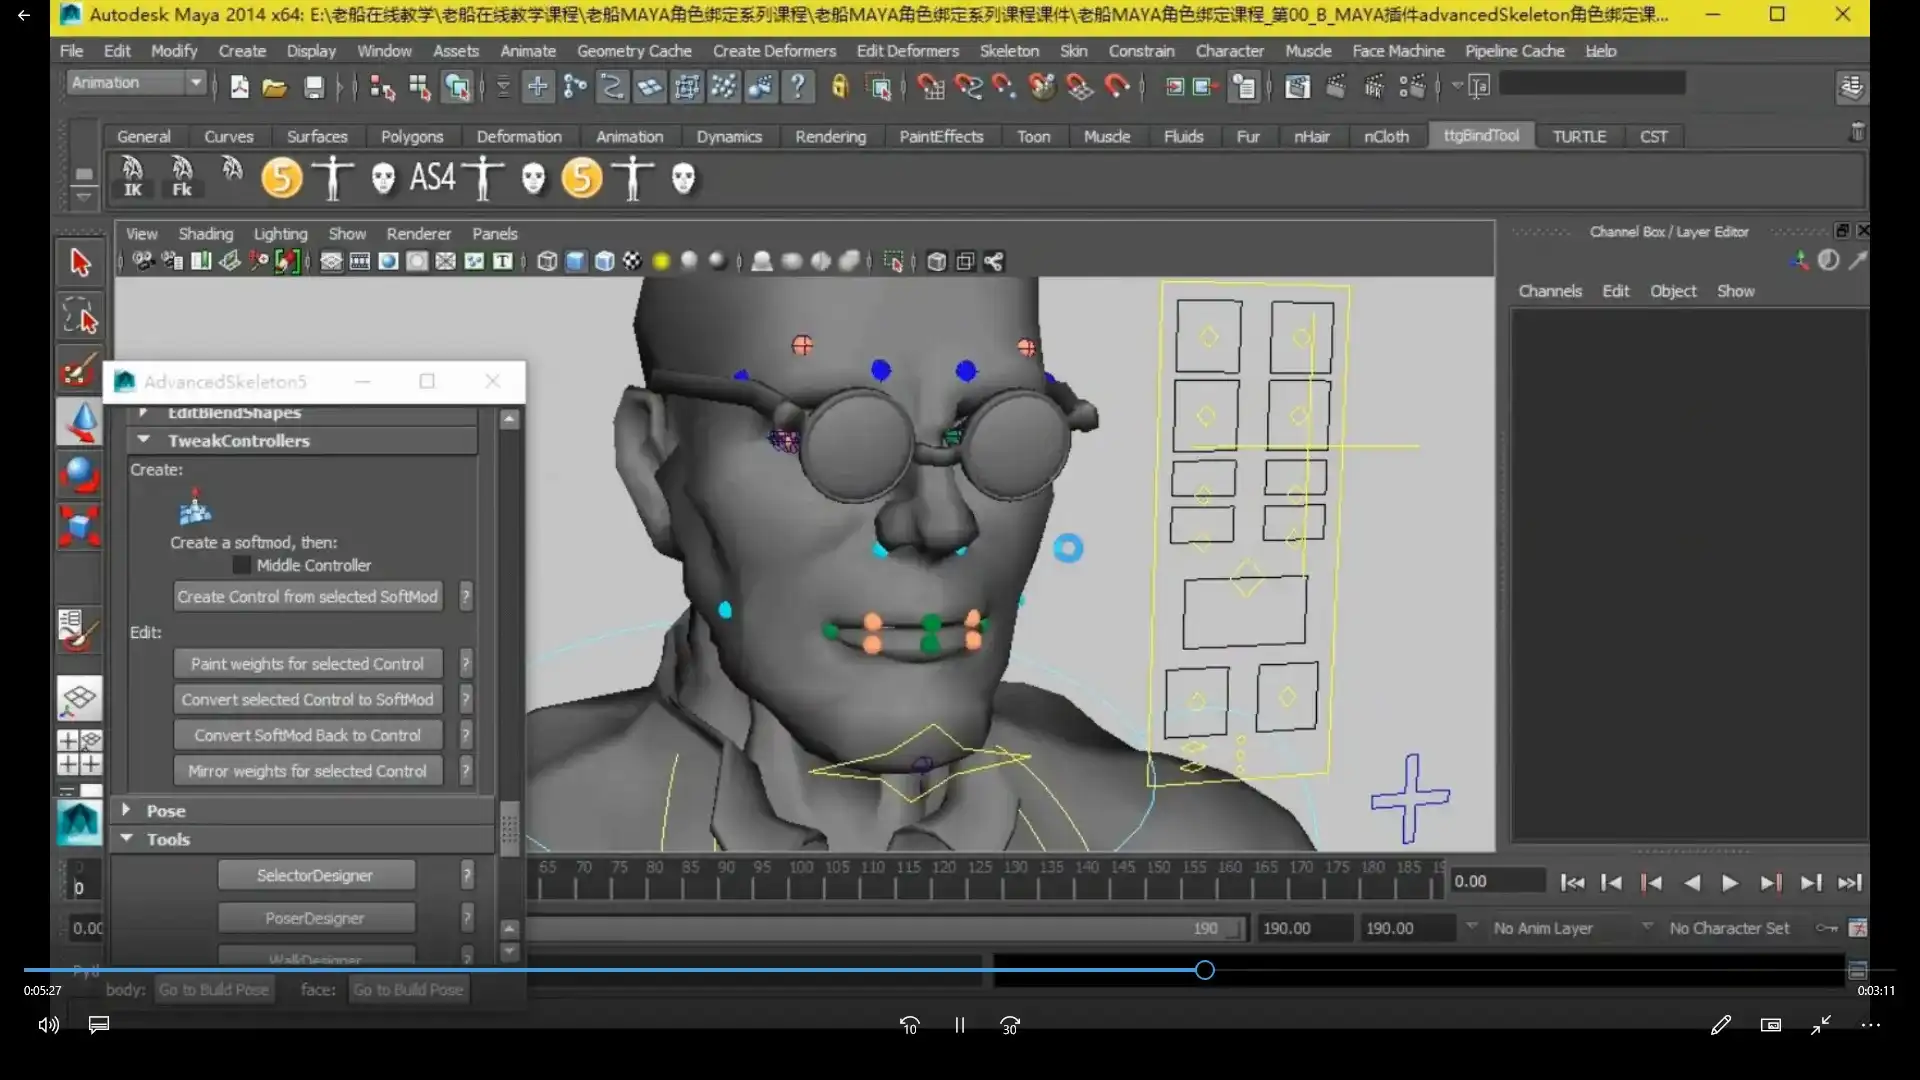The height and width of the screenshot is (1080, 1920).
Task: Click the play button in timeline controls
Action: (x=1731, y=882)
